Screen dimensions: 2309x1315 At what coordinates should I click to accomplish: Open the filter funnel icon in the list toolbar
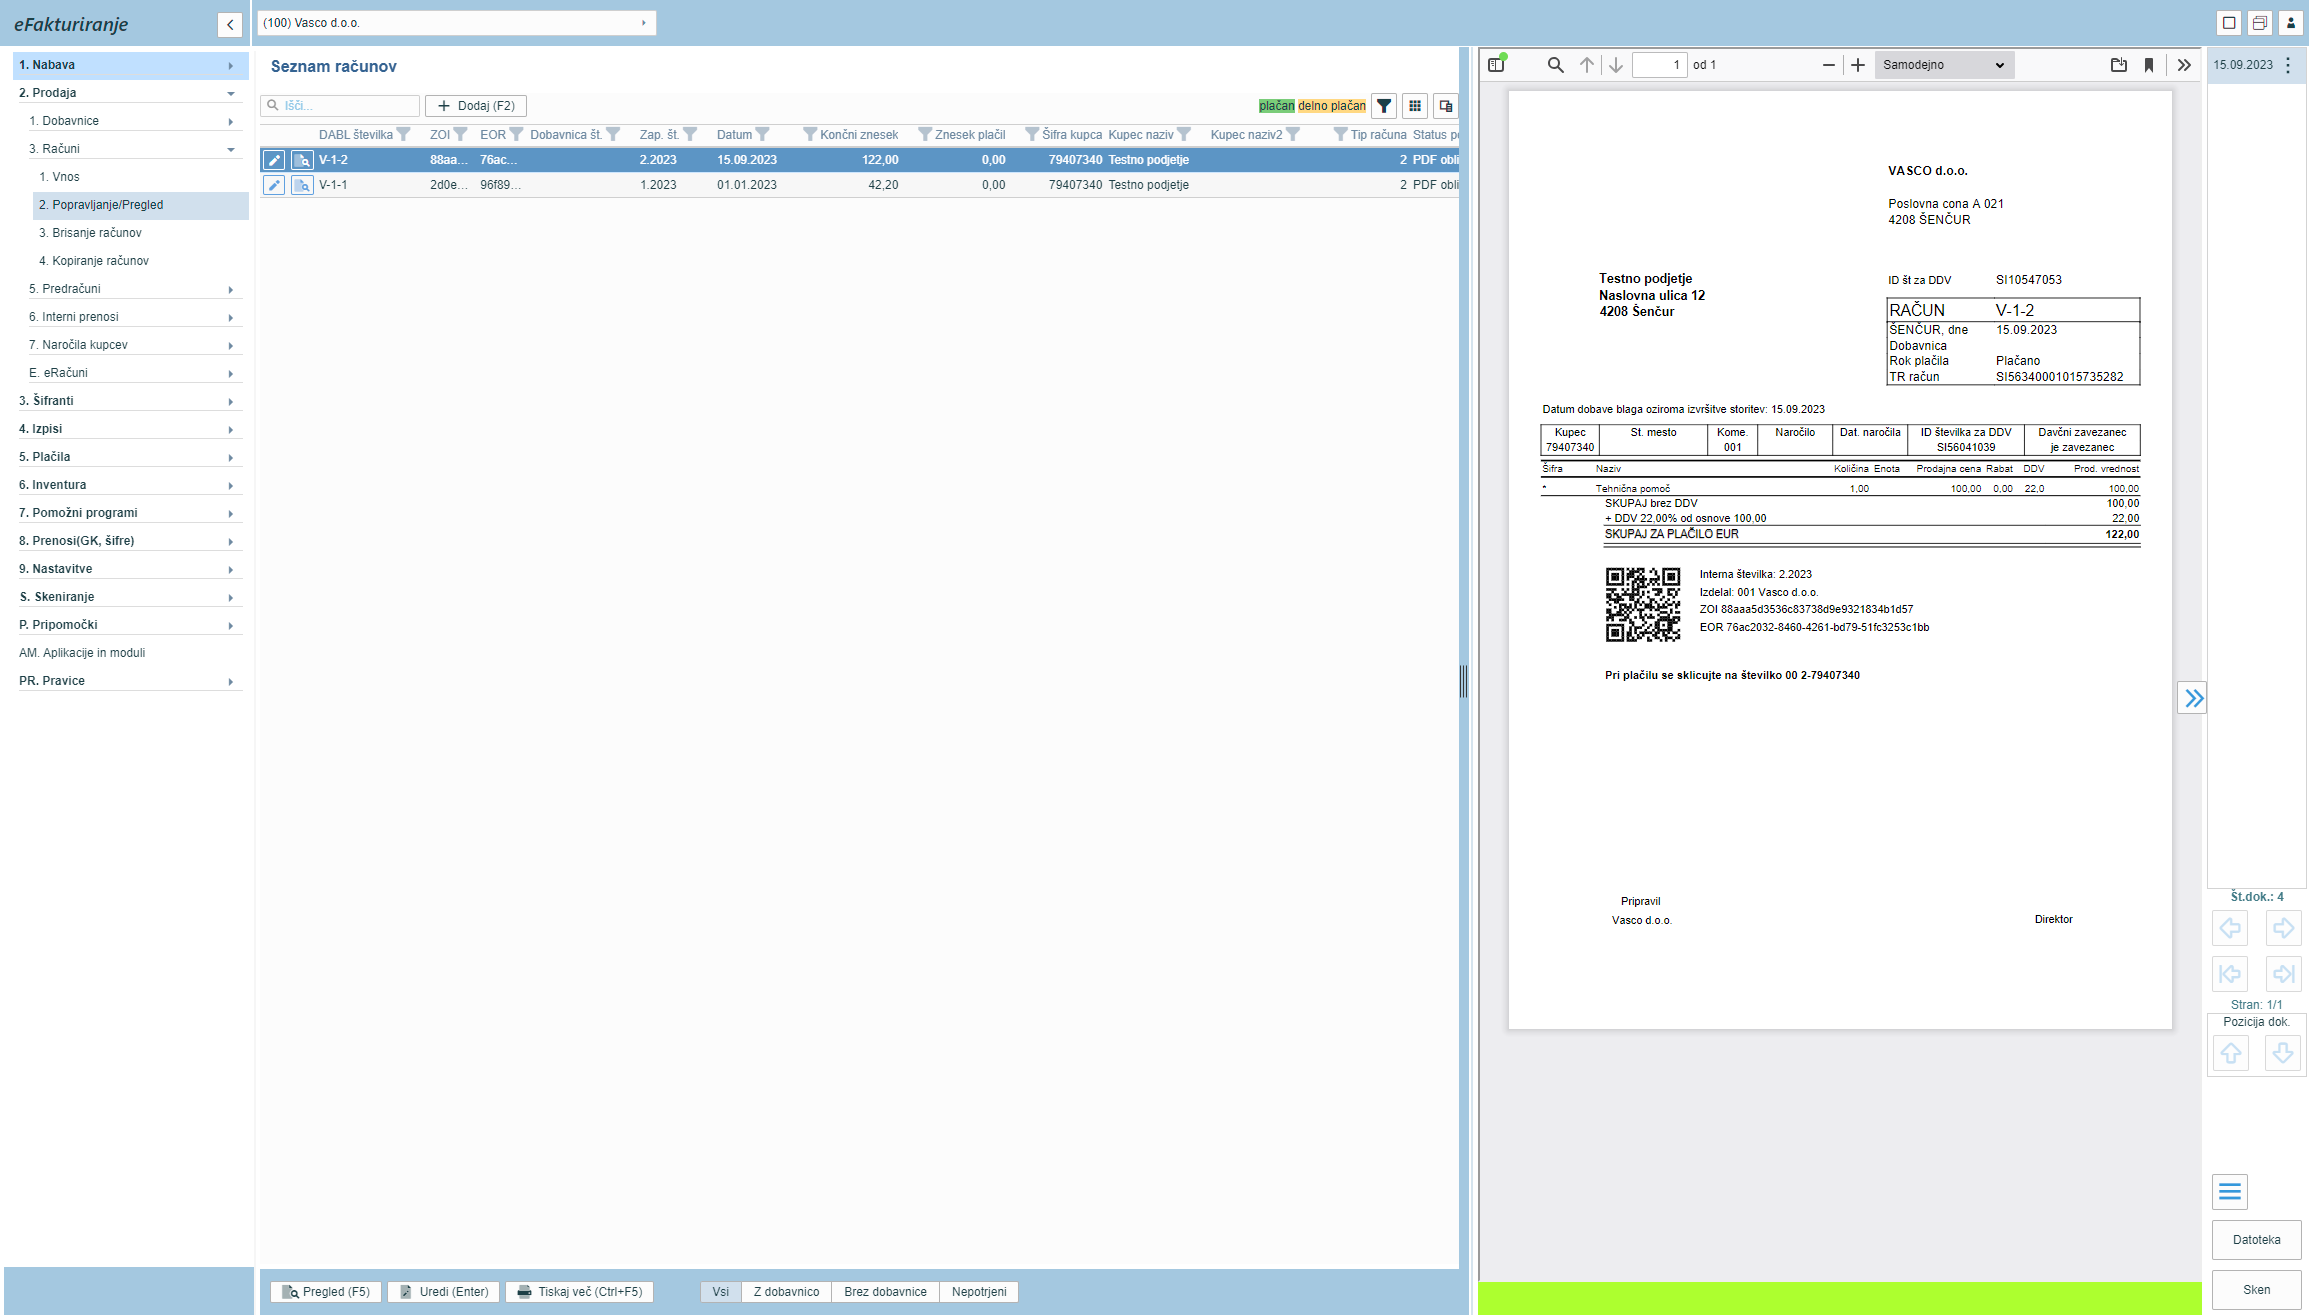(x=1384, y=106)
